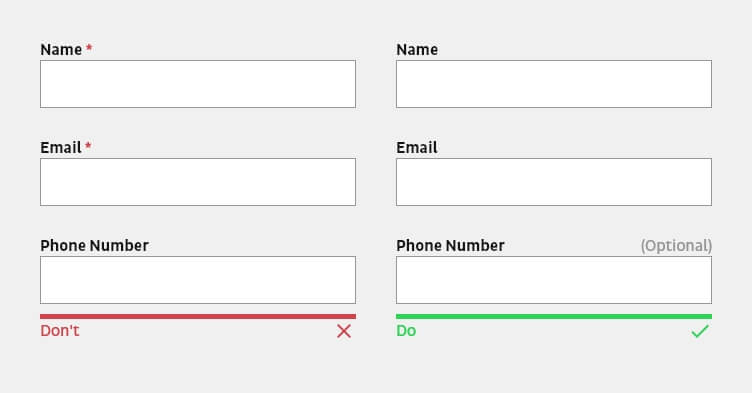Click the green divider bar under the right form

[x=554, y=316]
